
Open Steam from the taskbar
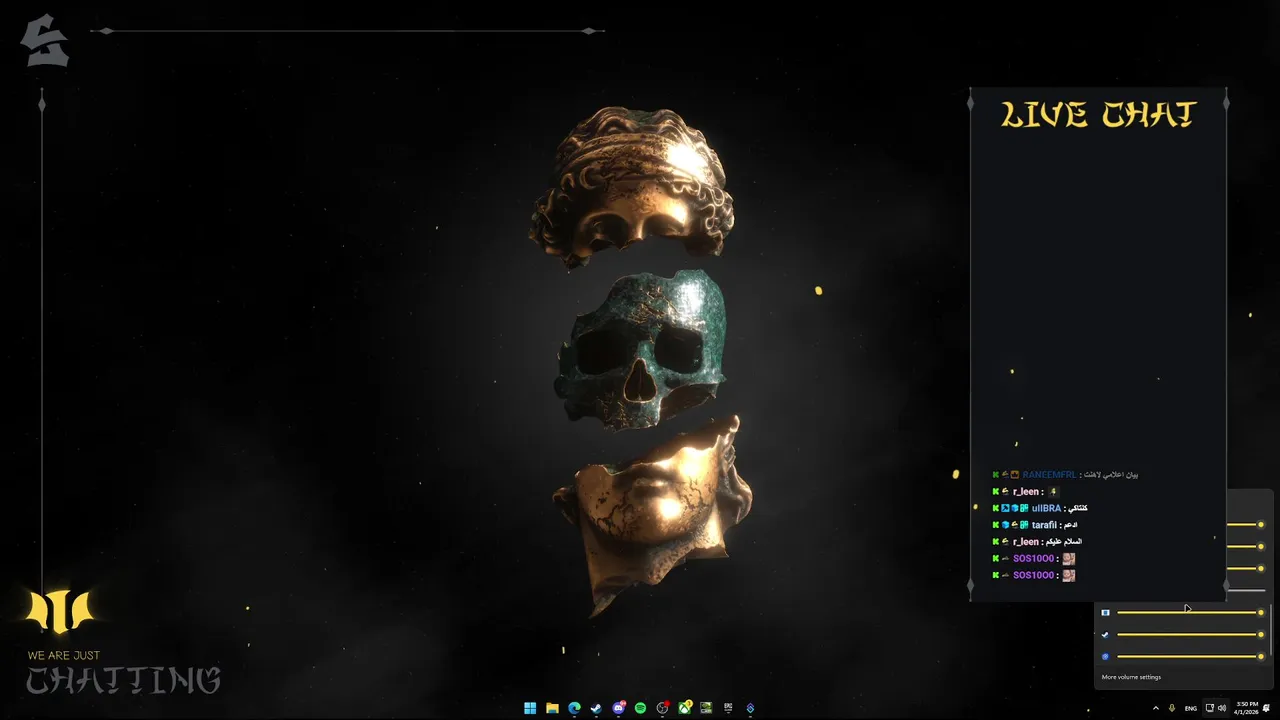(x=596, y=708)
